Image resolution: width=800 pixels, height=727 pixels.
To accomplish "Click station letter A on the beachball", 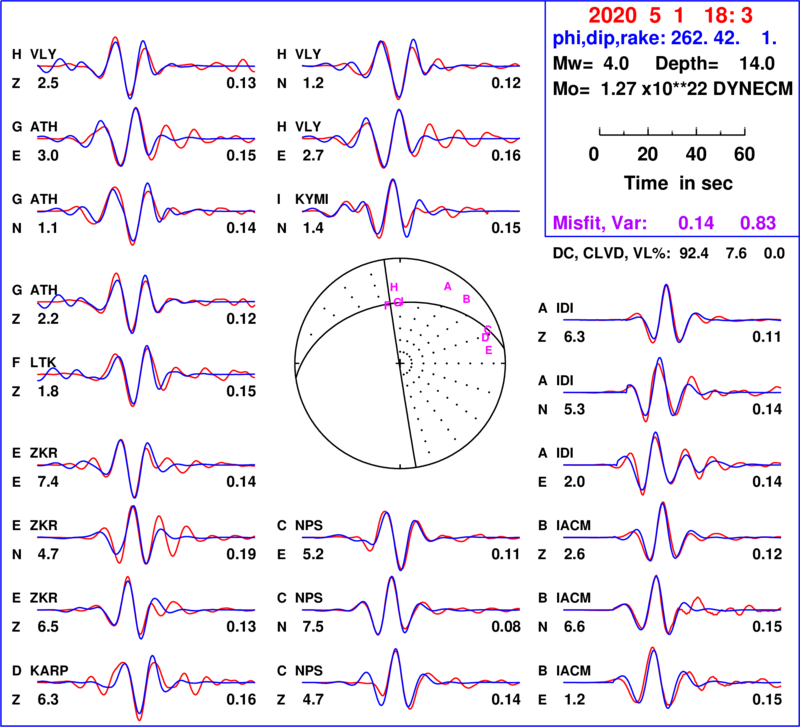I will [447, 287].
